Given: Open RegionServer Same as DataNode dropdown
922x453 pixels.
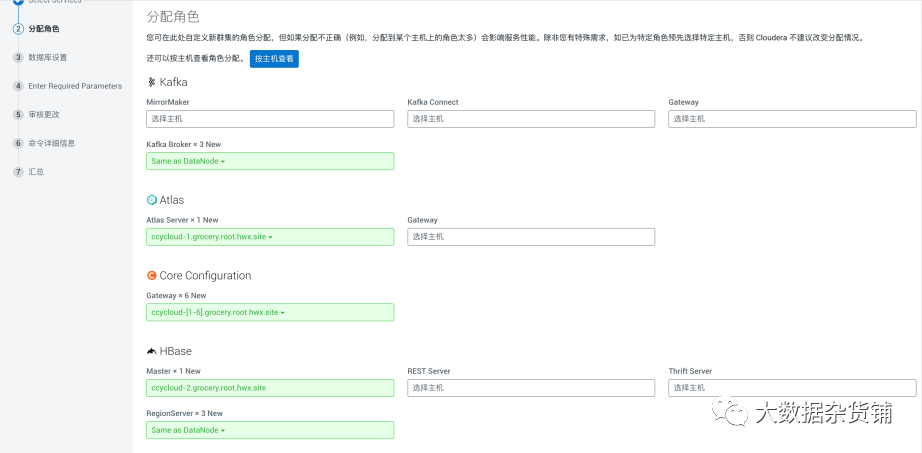Looking at the screenshot, I should [x=270, y=430].
